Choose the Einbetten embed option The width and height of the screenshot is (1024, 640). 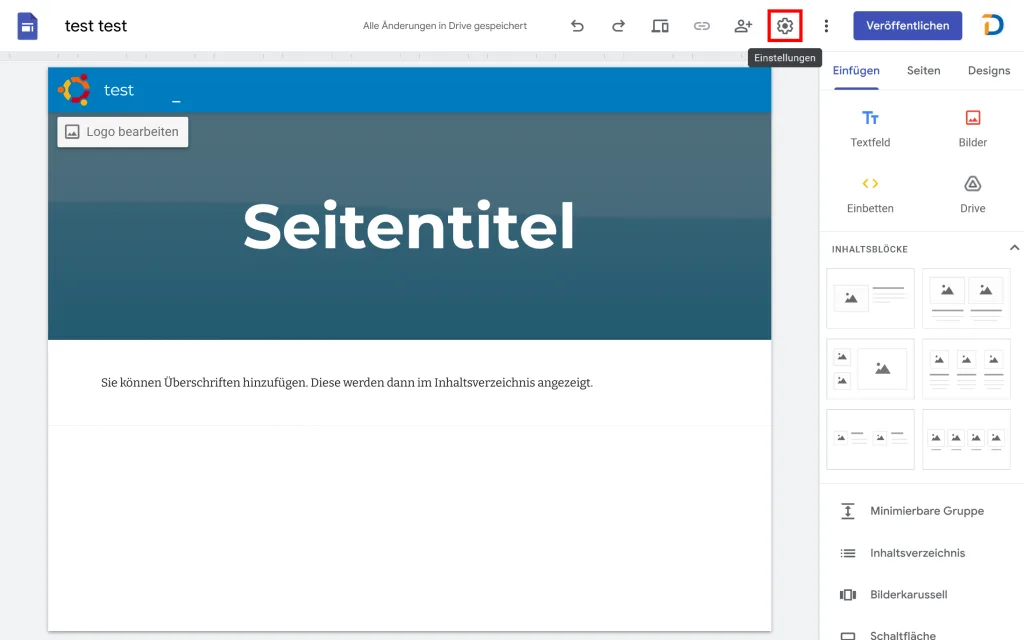point(870,195)
